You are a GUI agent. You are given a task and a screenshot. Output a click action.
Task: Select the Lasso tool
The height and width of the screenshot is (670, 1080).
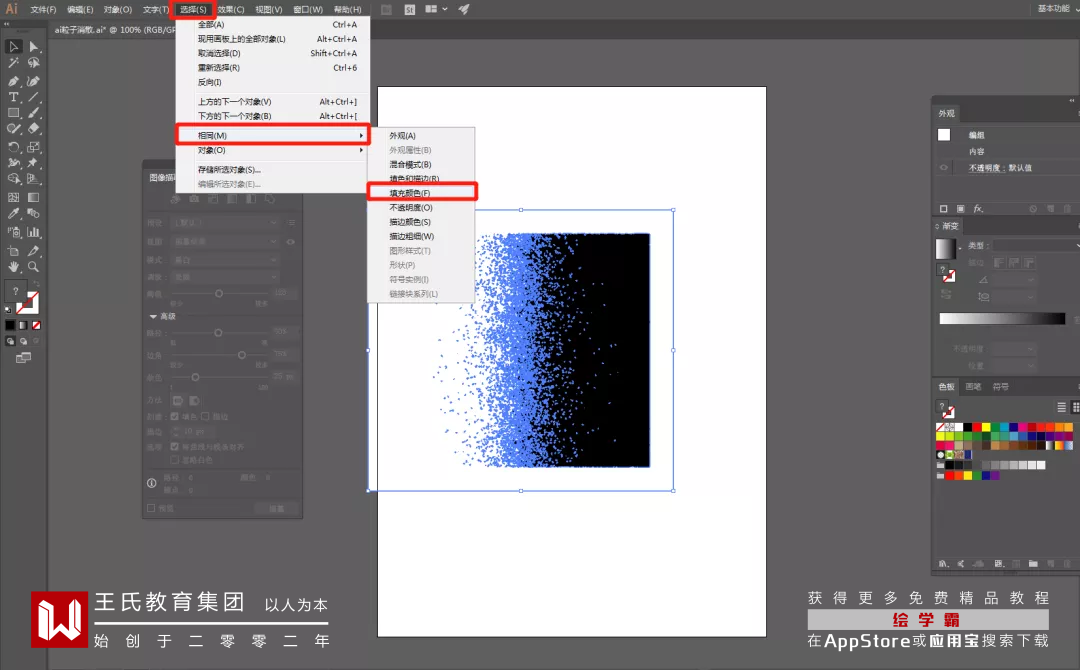pos(34,63)
